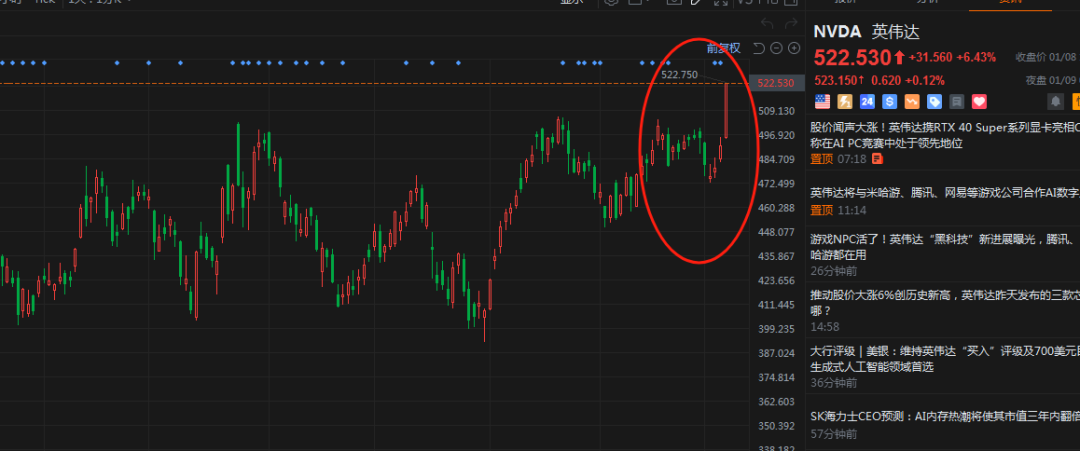Click the blue price tag icon
Image resolution: width=1080 pixels, height=451 pixels.
tap(934, 102)
